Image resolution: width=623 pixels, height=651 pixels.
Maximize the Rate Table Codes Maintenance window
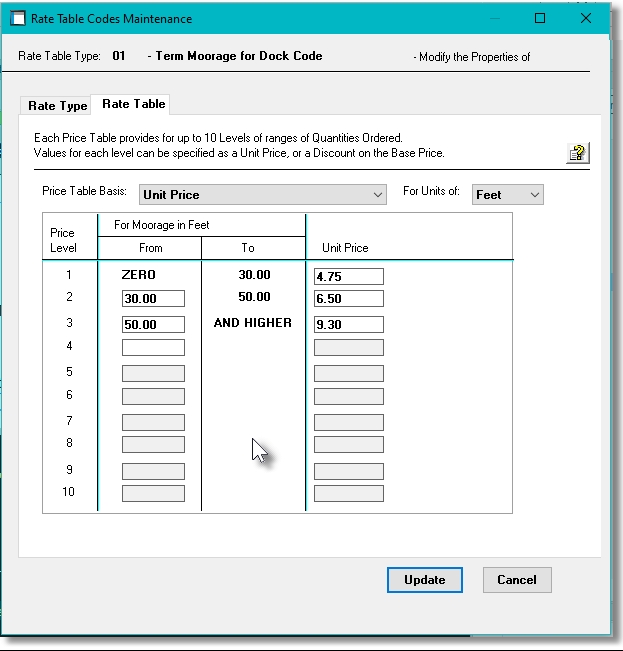coord(540,18)
